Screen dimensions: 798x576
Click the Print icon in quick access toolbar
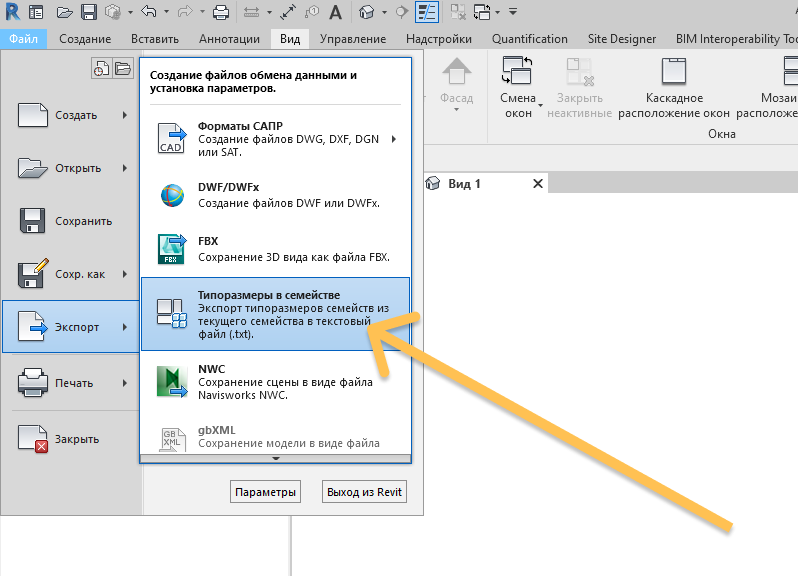pos(221,12)
